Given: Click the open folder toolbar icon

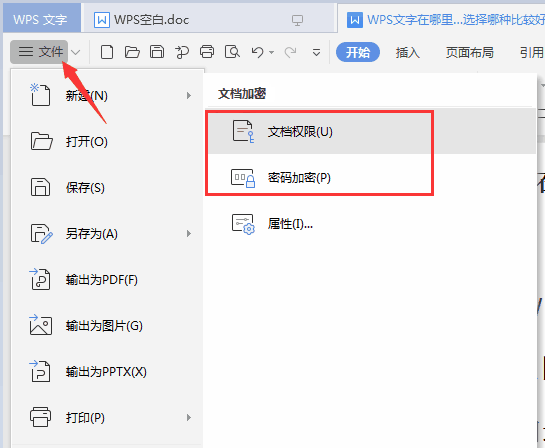Looking at the screenshot, I should point(132,52).
